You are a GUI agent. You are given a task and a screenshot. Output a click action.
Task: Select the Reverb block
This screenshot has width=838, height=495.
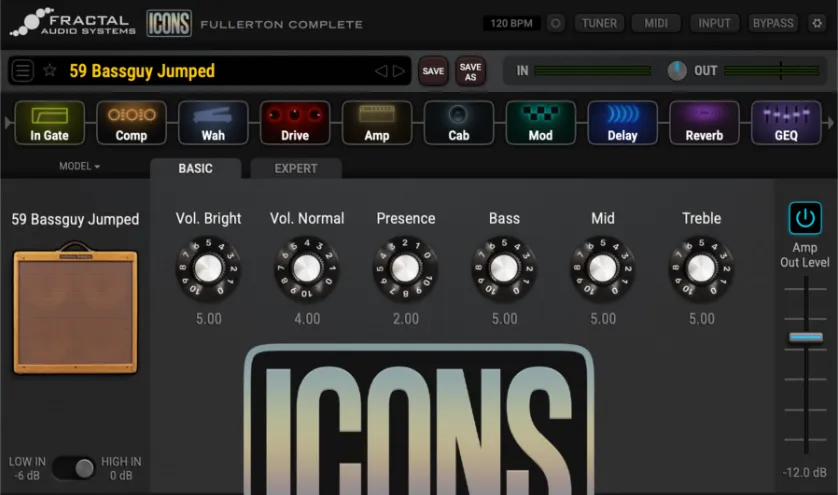click(704, 123)
